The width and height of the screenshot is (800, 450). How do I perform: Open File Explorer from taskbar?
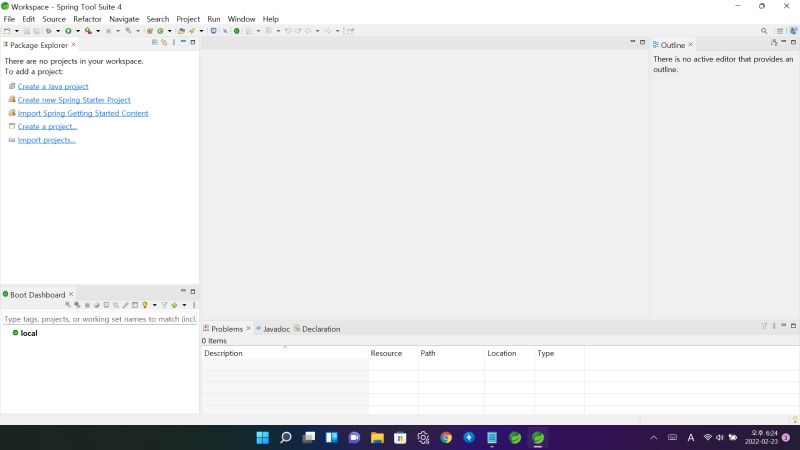tap(377, 438)
